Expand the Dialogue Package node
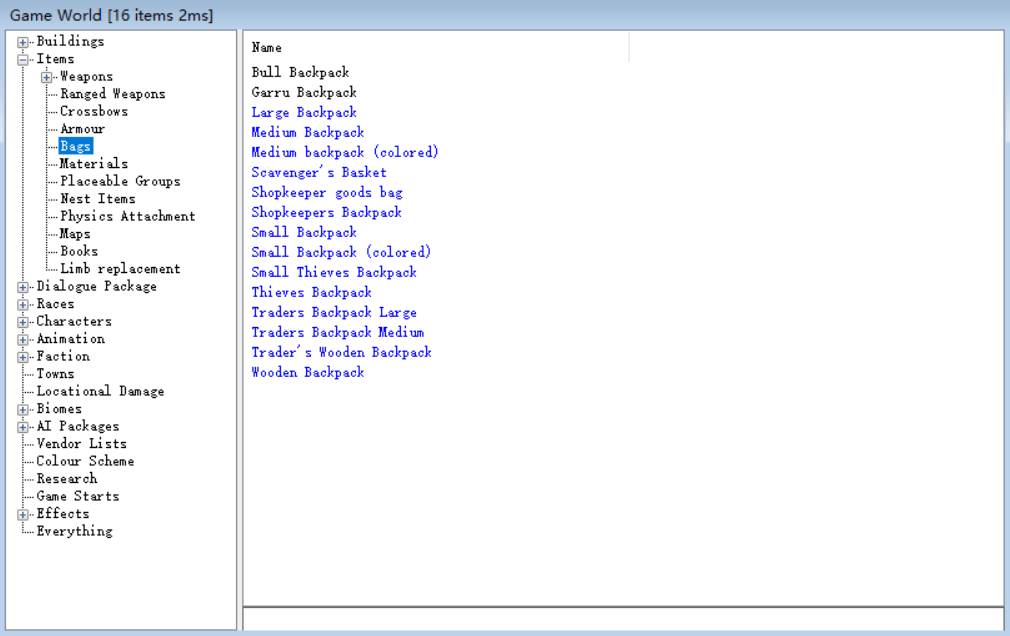 23,287
